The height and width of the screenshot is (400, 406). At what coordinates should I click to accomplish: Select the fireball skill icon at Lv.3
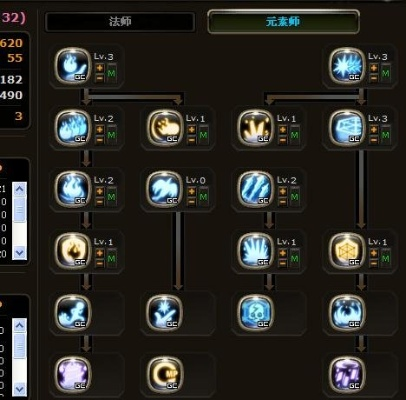(x=73, y=66)
